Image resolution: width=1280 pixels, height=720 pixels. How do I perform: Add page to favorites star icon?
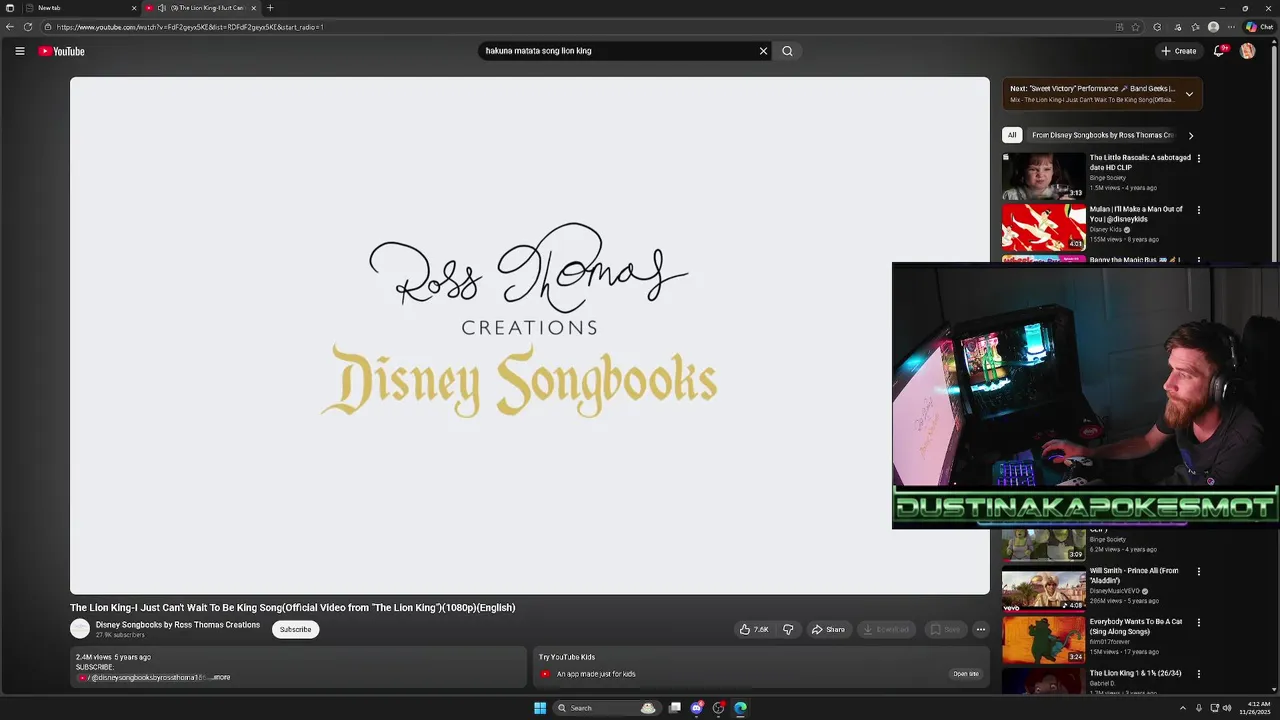pos(1136,27)
